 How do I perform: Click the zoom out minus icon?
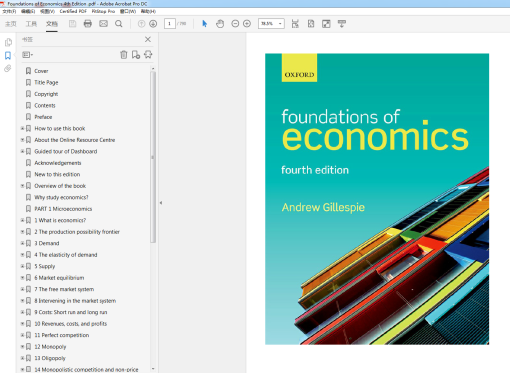(x=235, y=24)
